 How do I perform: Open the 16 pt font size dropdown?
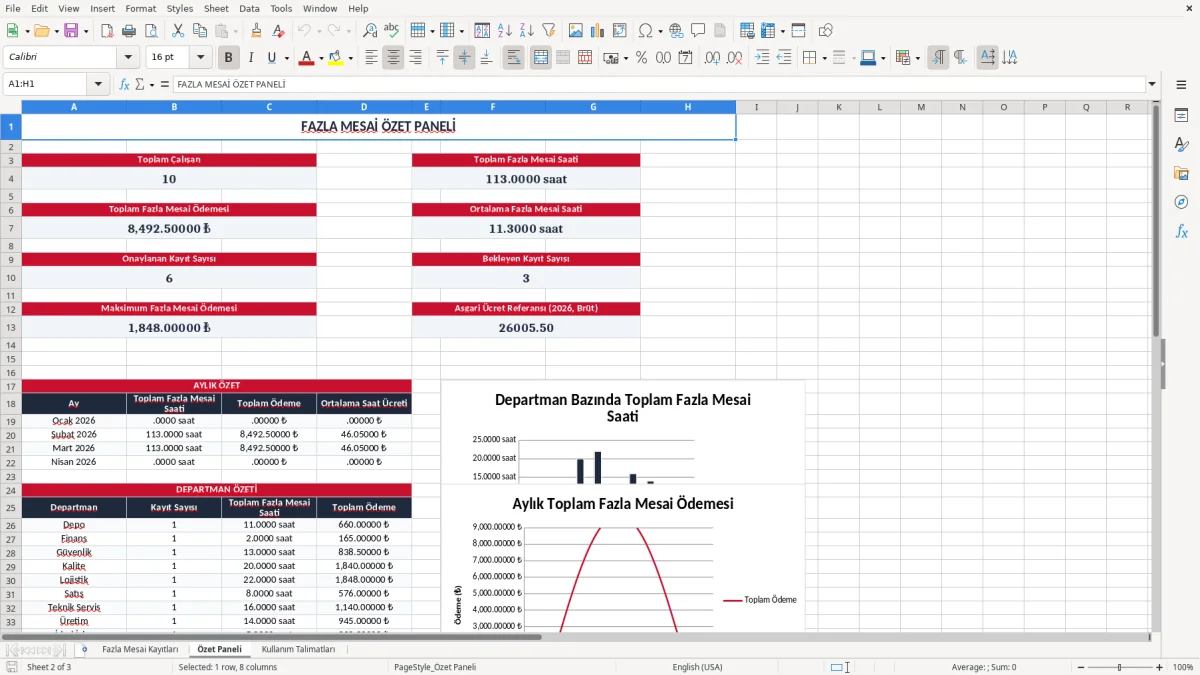(x=201, y=58)
